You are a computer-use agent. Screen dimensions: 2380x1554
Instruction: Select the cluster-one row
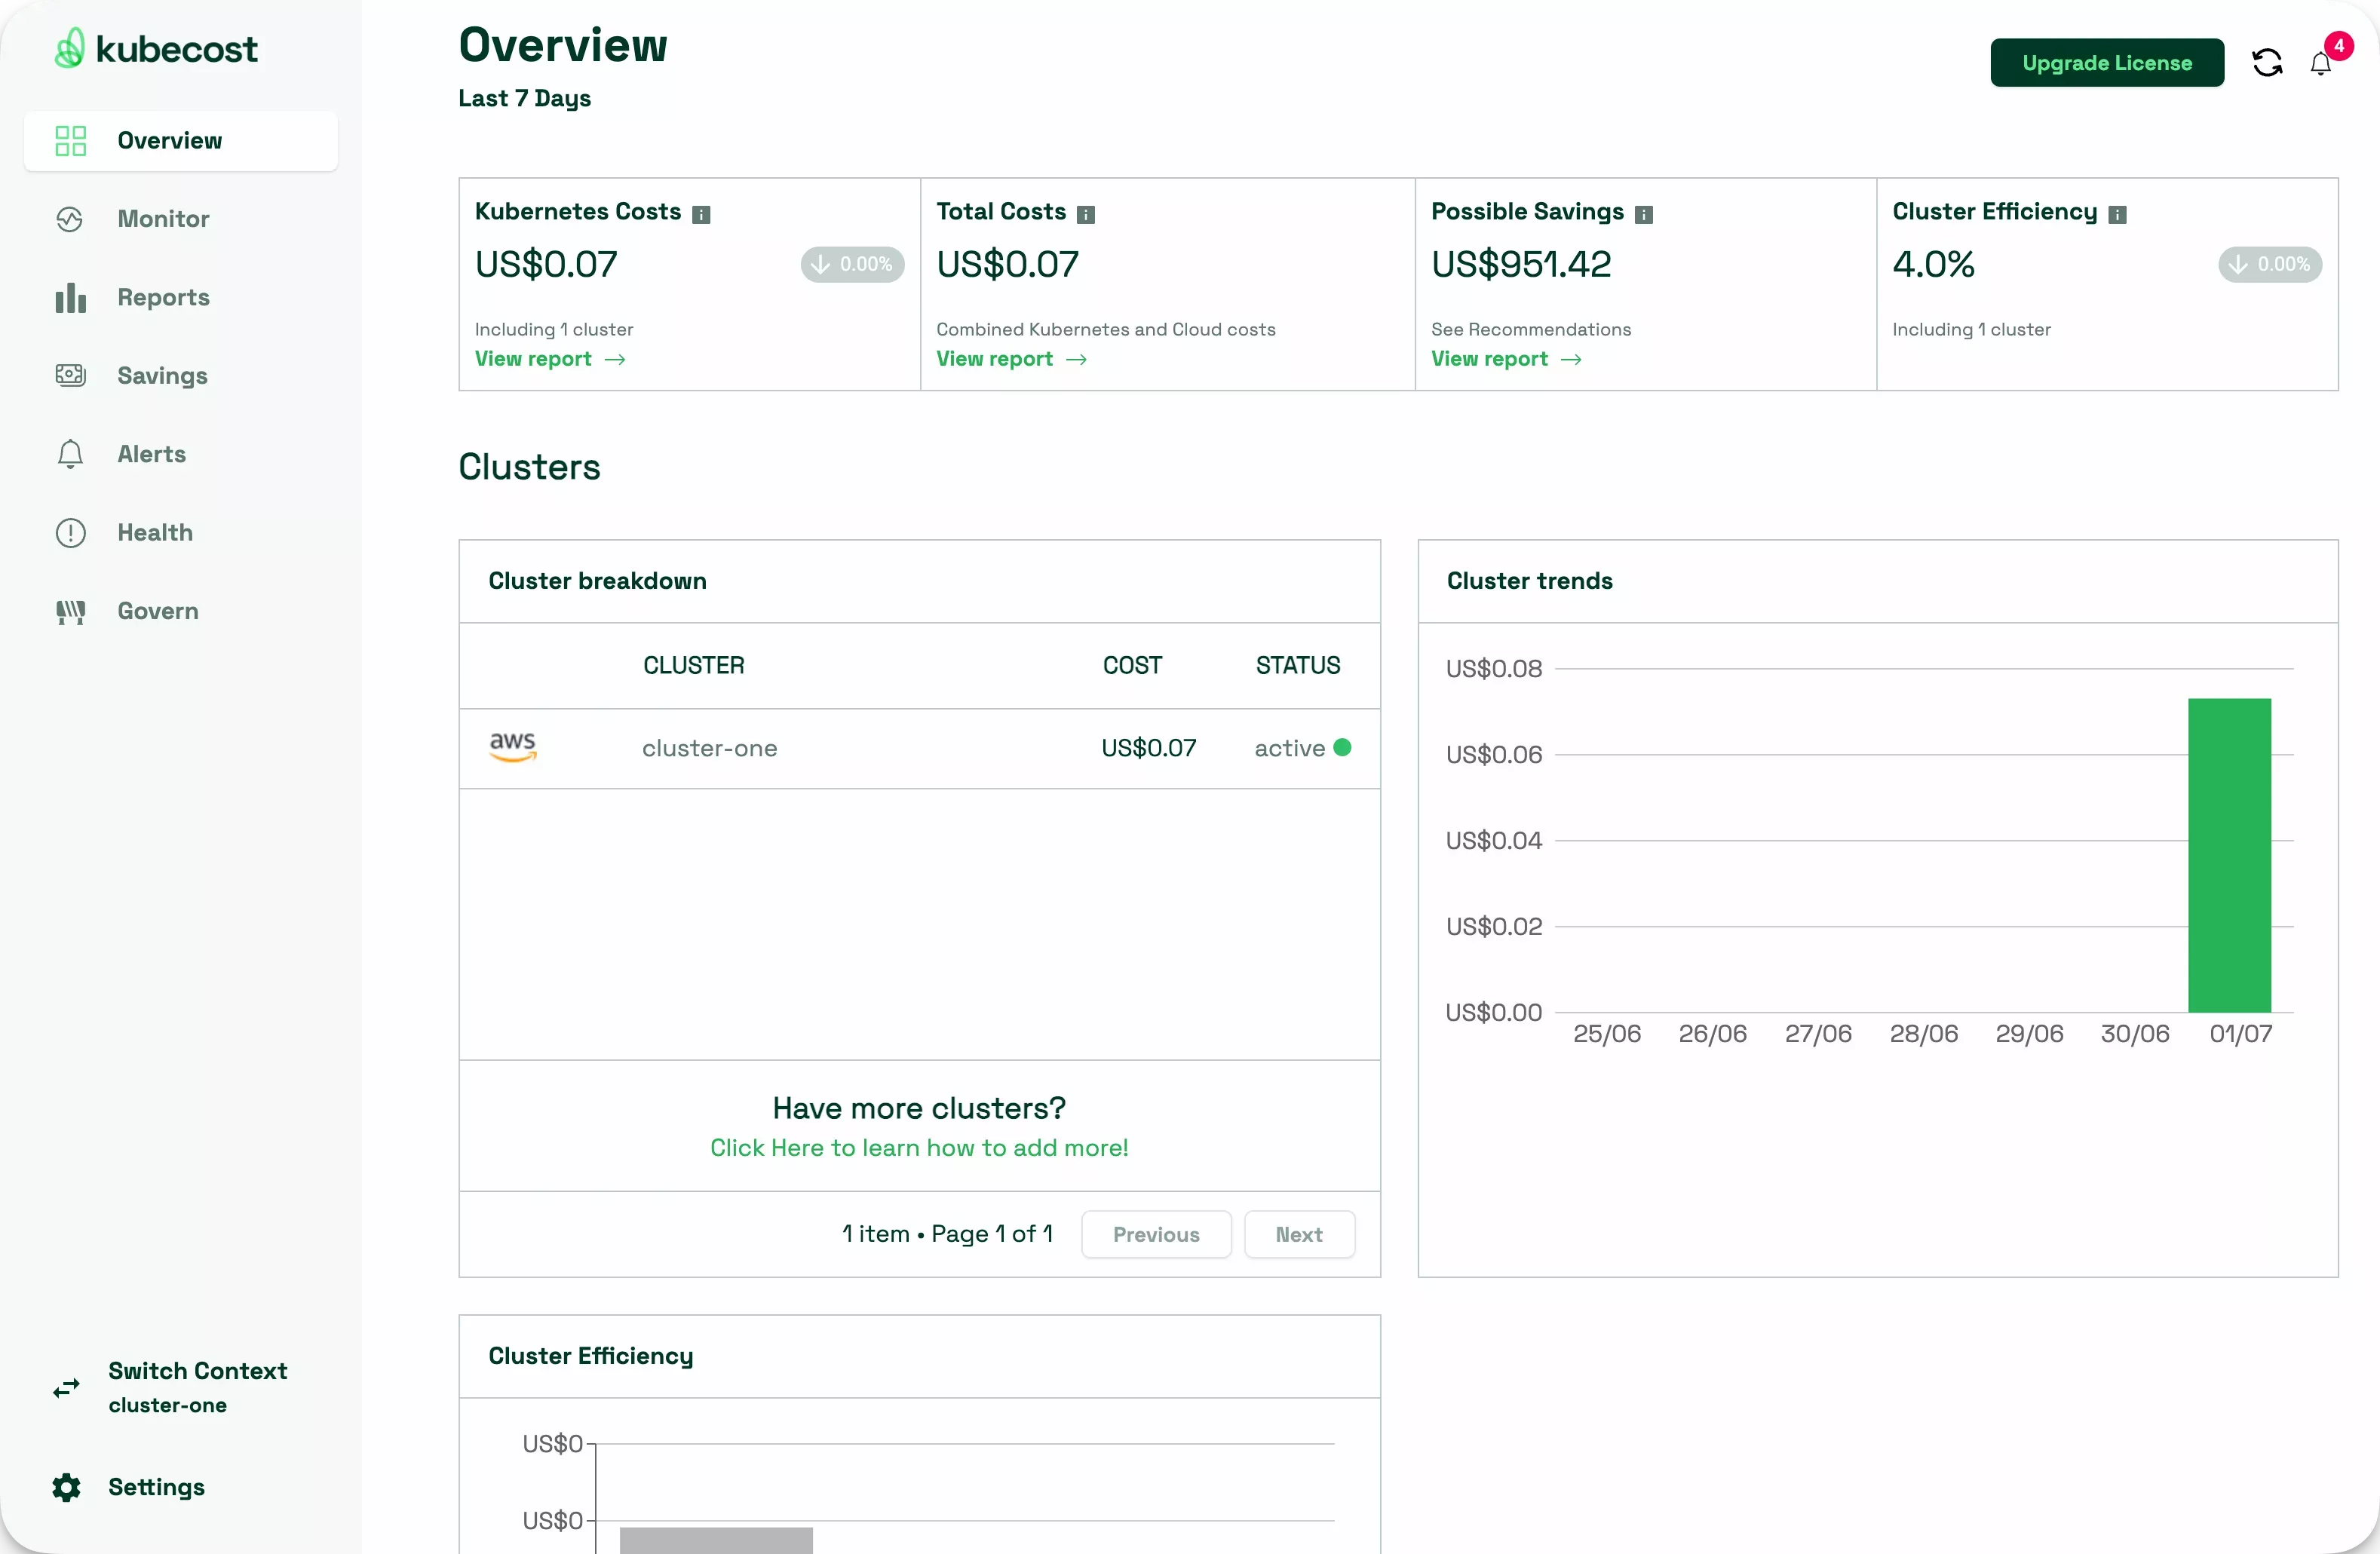point(710,748)
